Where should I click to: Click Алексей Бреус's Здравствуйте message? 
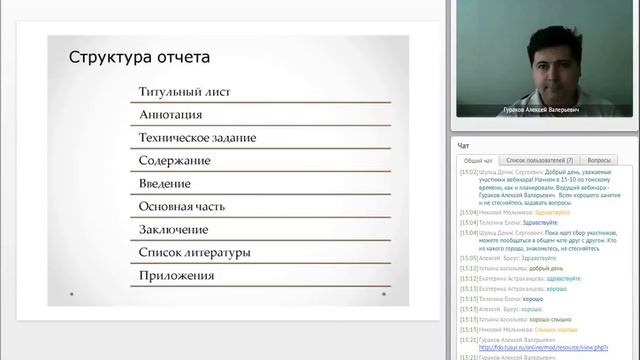coord(508,258)
